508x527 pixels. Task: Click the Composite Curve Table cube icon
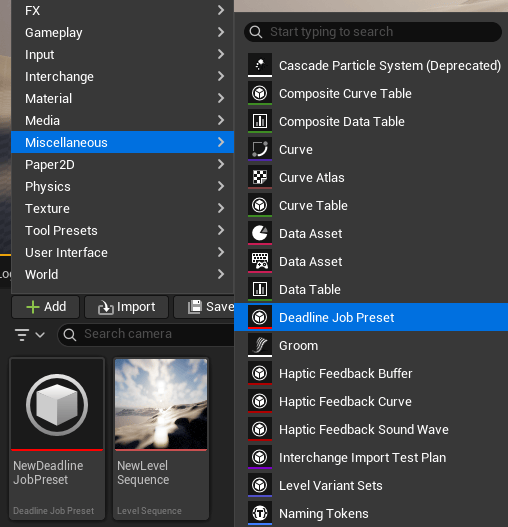pos(260,93)
